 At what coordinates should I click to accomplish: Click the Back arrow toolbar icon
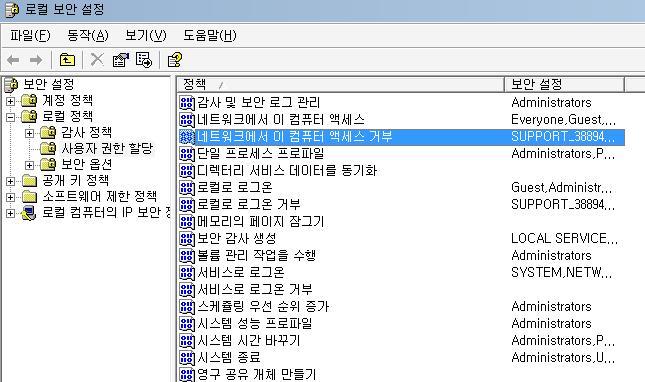13,60
